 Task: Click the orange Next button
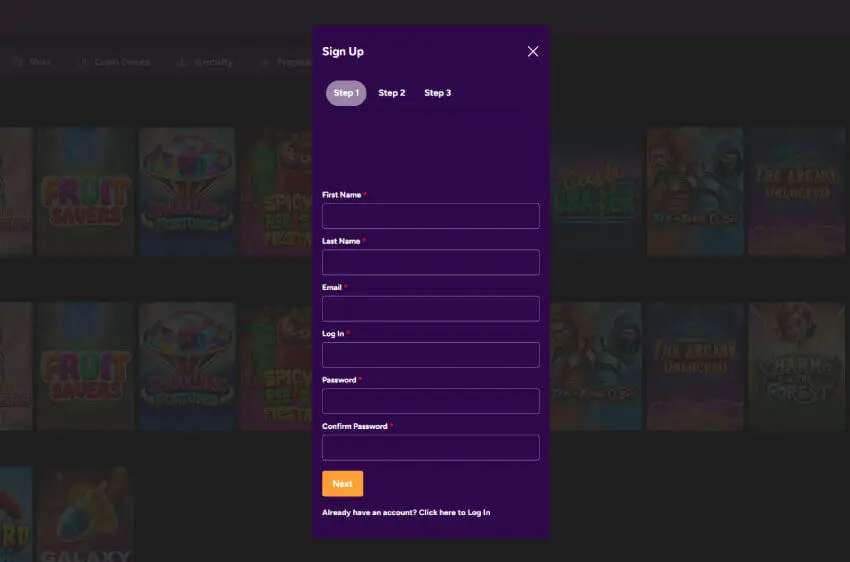click(343, 483)
